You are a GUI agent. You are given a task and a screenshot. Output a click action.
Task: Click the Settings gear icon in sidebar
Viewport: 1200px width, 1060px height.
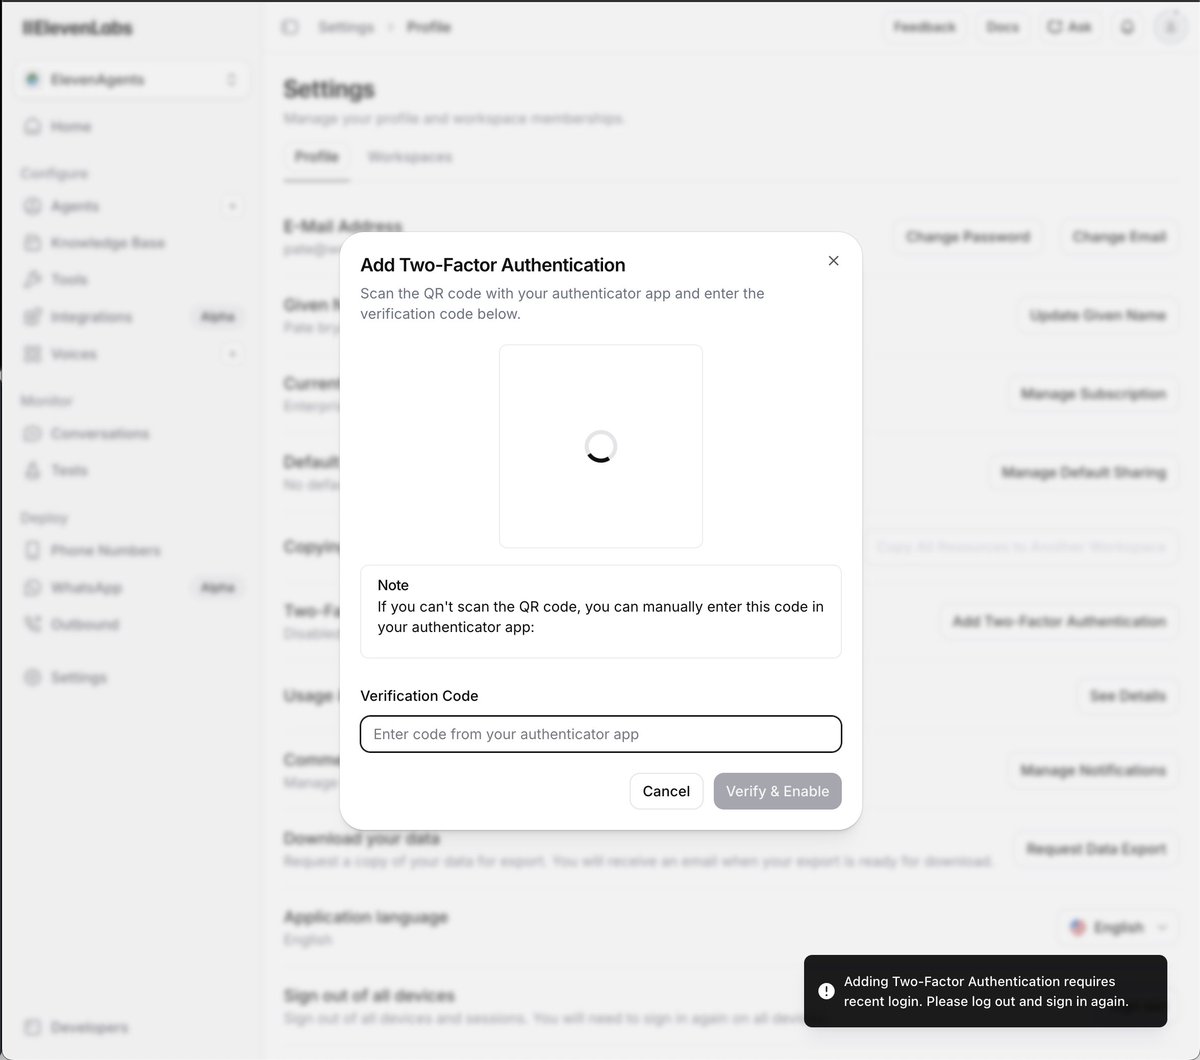coord(33,677)
